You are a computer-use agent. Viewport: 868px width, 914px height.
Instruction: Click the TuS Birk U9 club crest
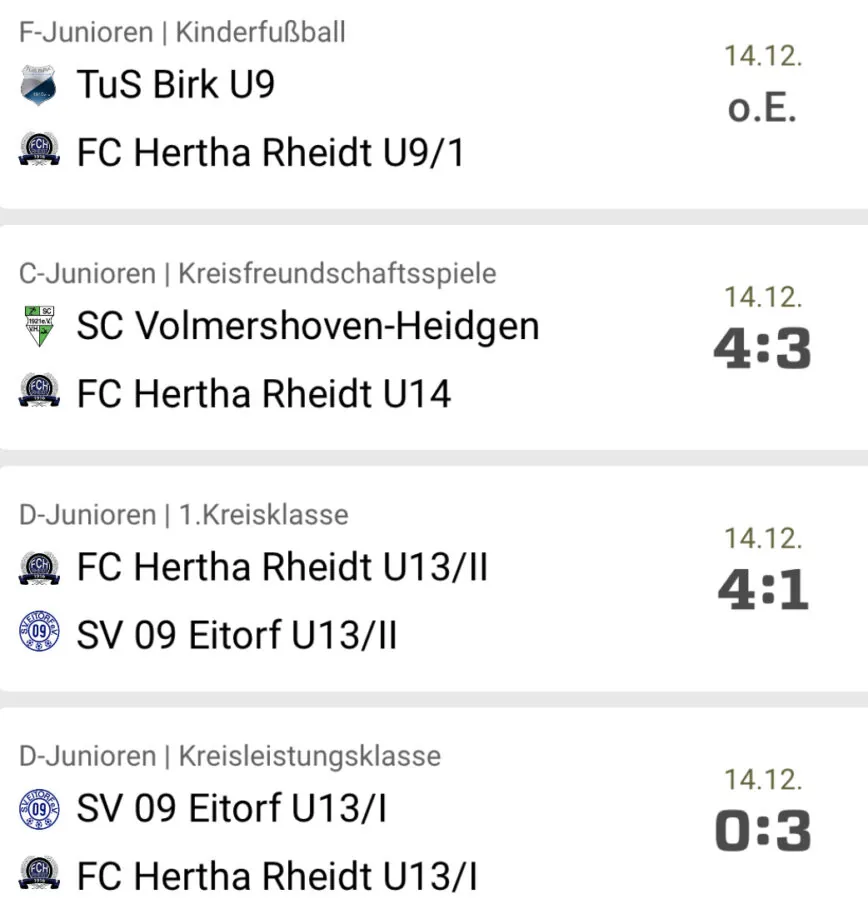point(39,85)
